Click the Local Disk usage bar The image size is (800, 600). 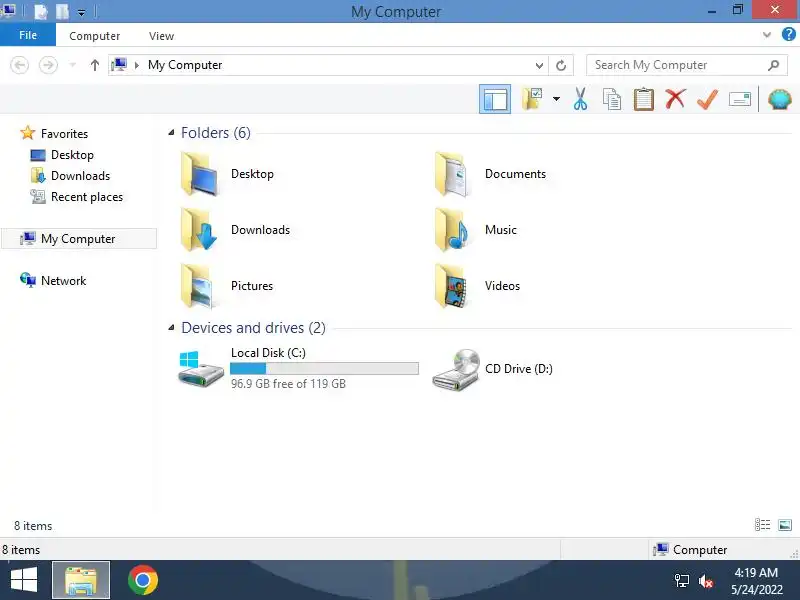(x=324, y=368)
